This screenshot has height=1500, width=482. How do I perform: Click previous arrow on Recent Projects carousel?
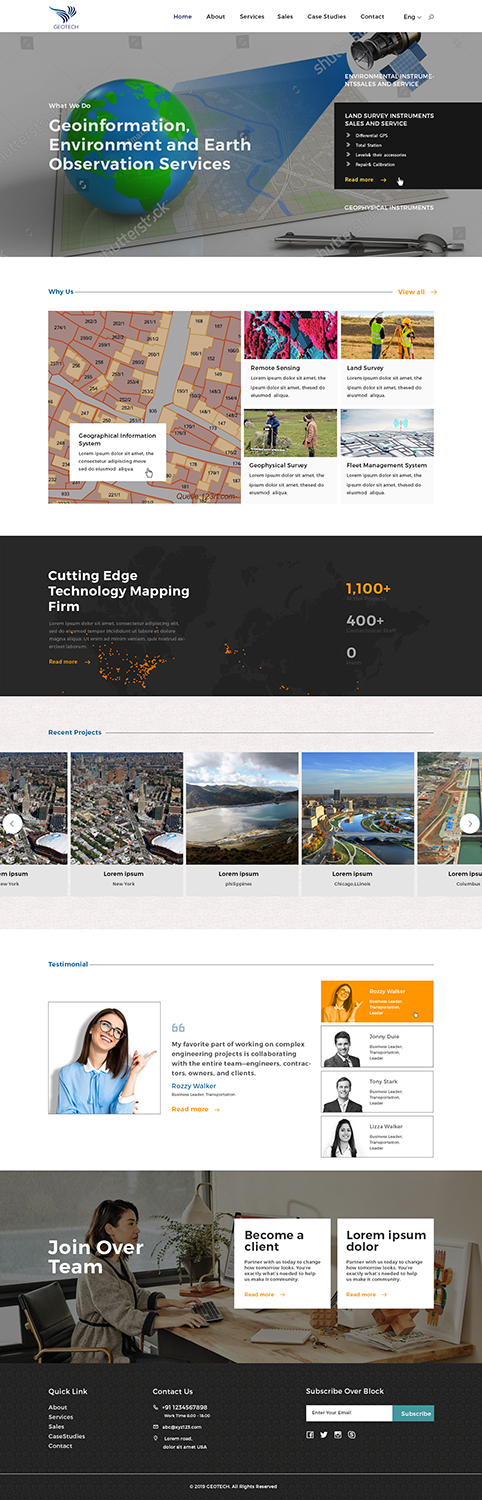pyautogui.click(x=13, y=824)
